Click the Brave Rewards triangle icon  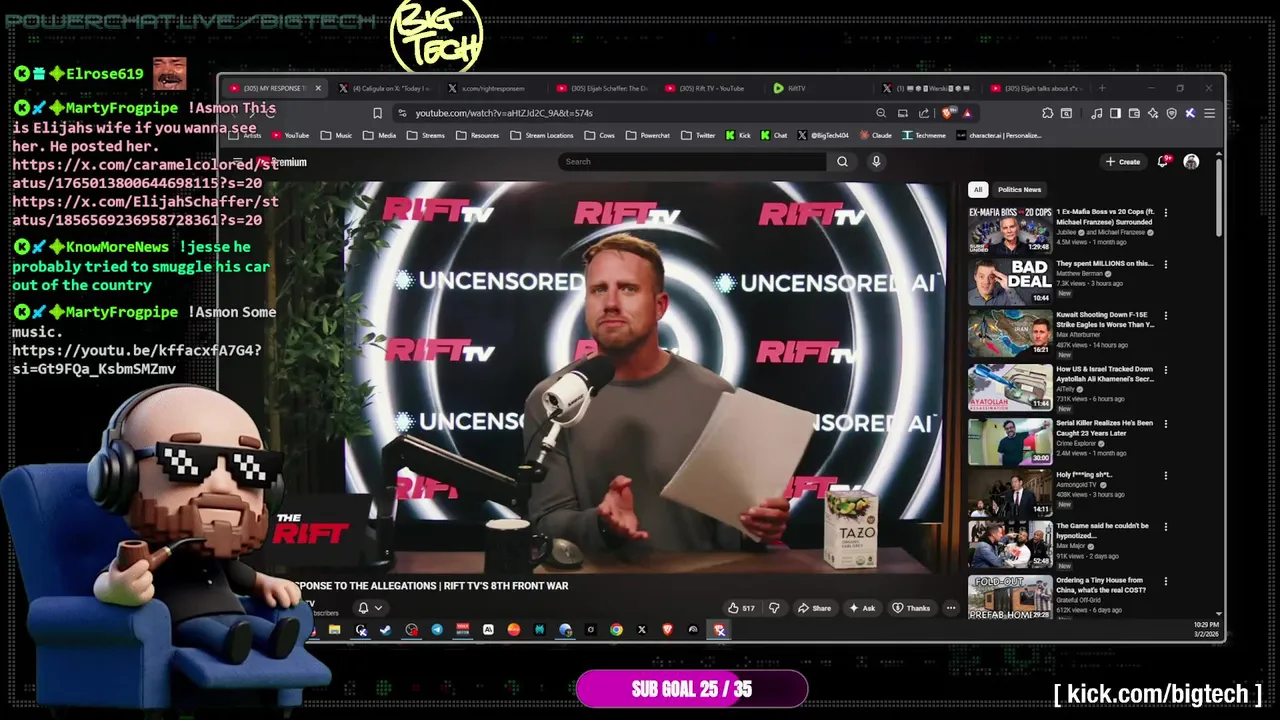coord(967,113)
